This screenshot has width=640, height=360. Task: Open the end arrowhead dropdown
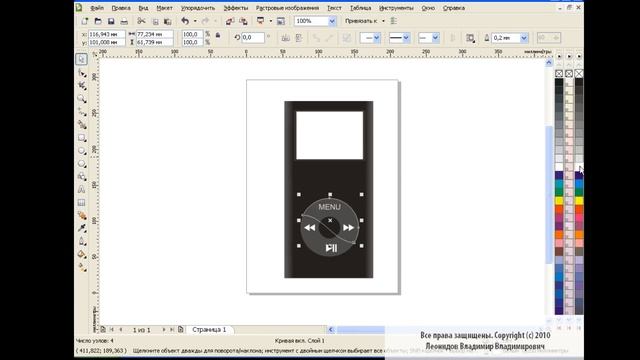coord(436,38)
